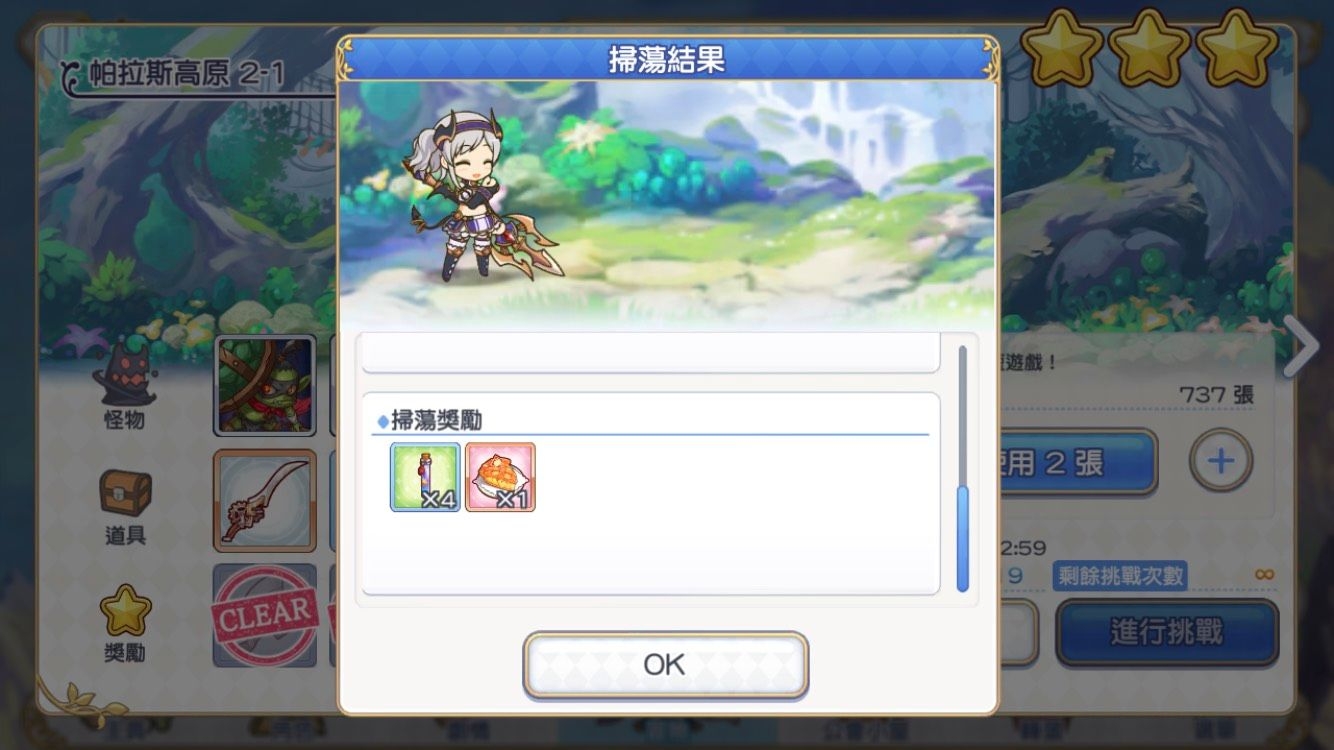Click the 剩餘挑戰次數 remaining attempts label
1334x750 pixels.
(1120, 576)
